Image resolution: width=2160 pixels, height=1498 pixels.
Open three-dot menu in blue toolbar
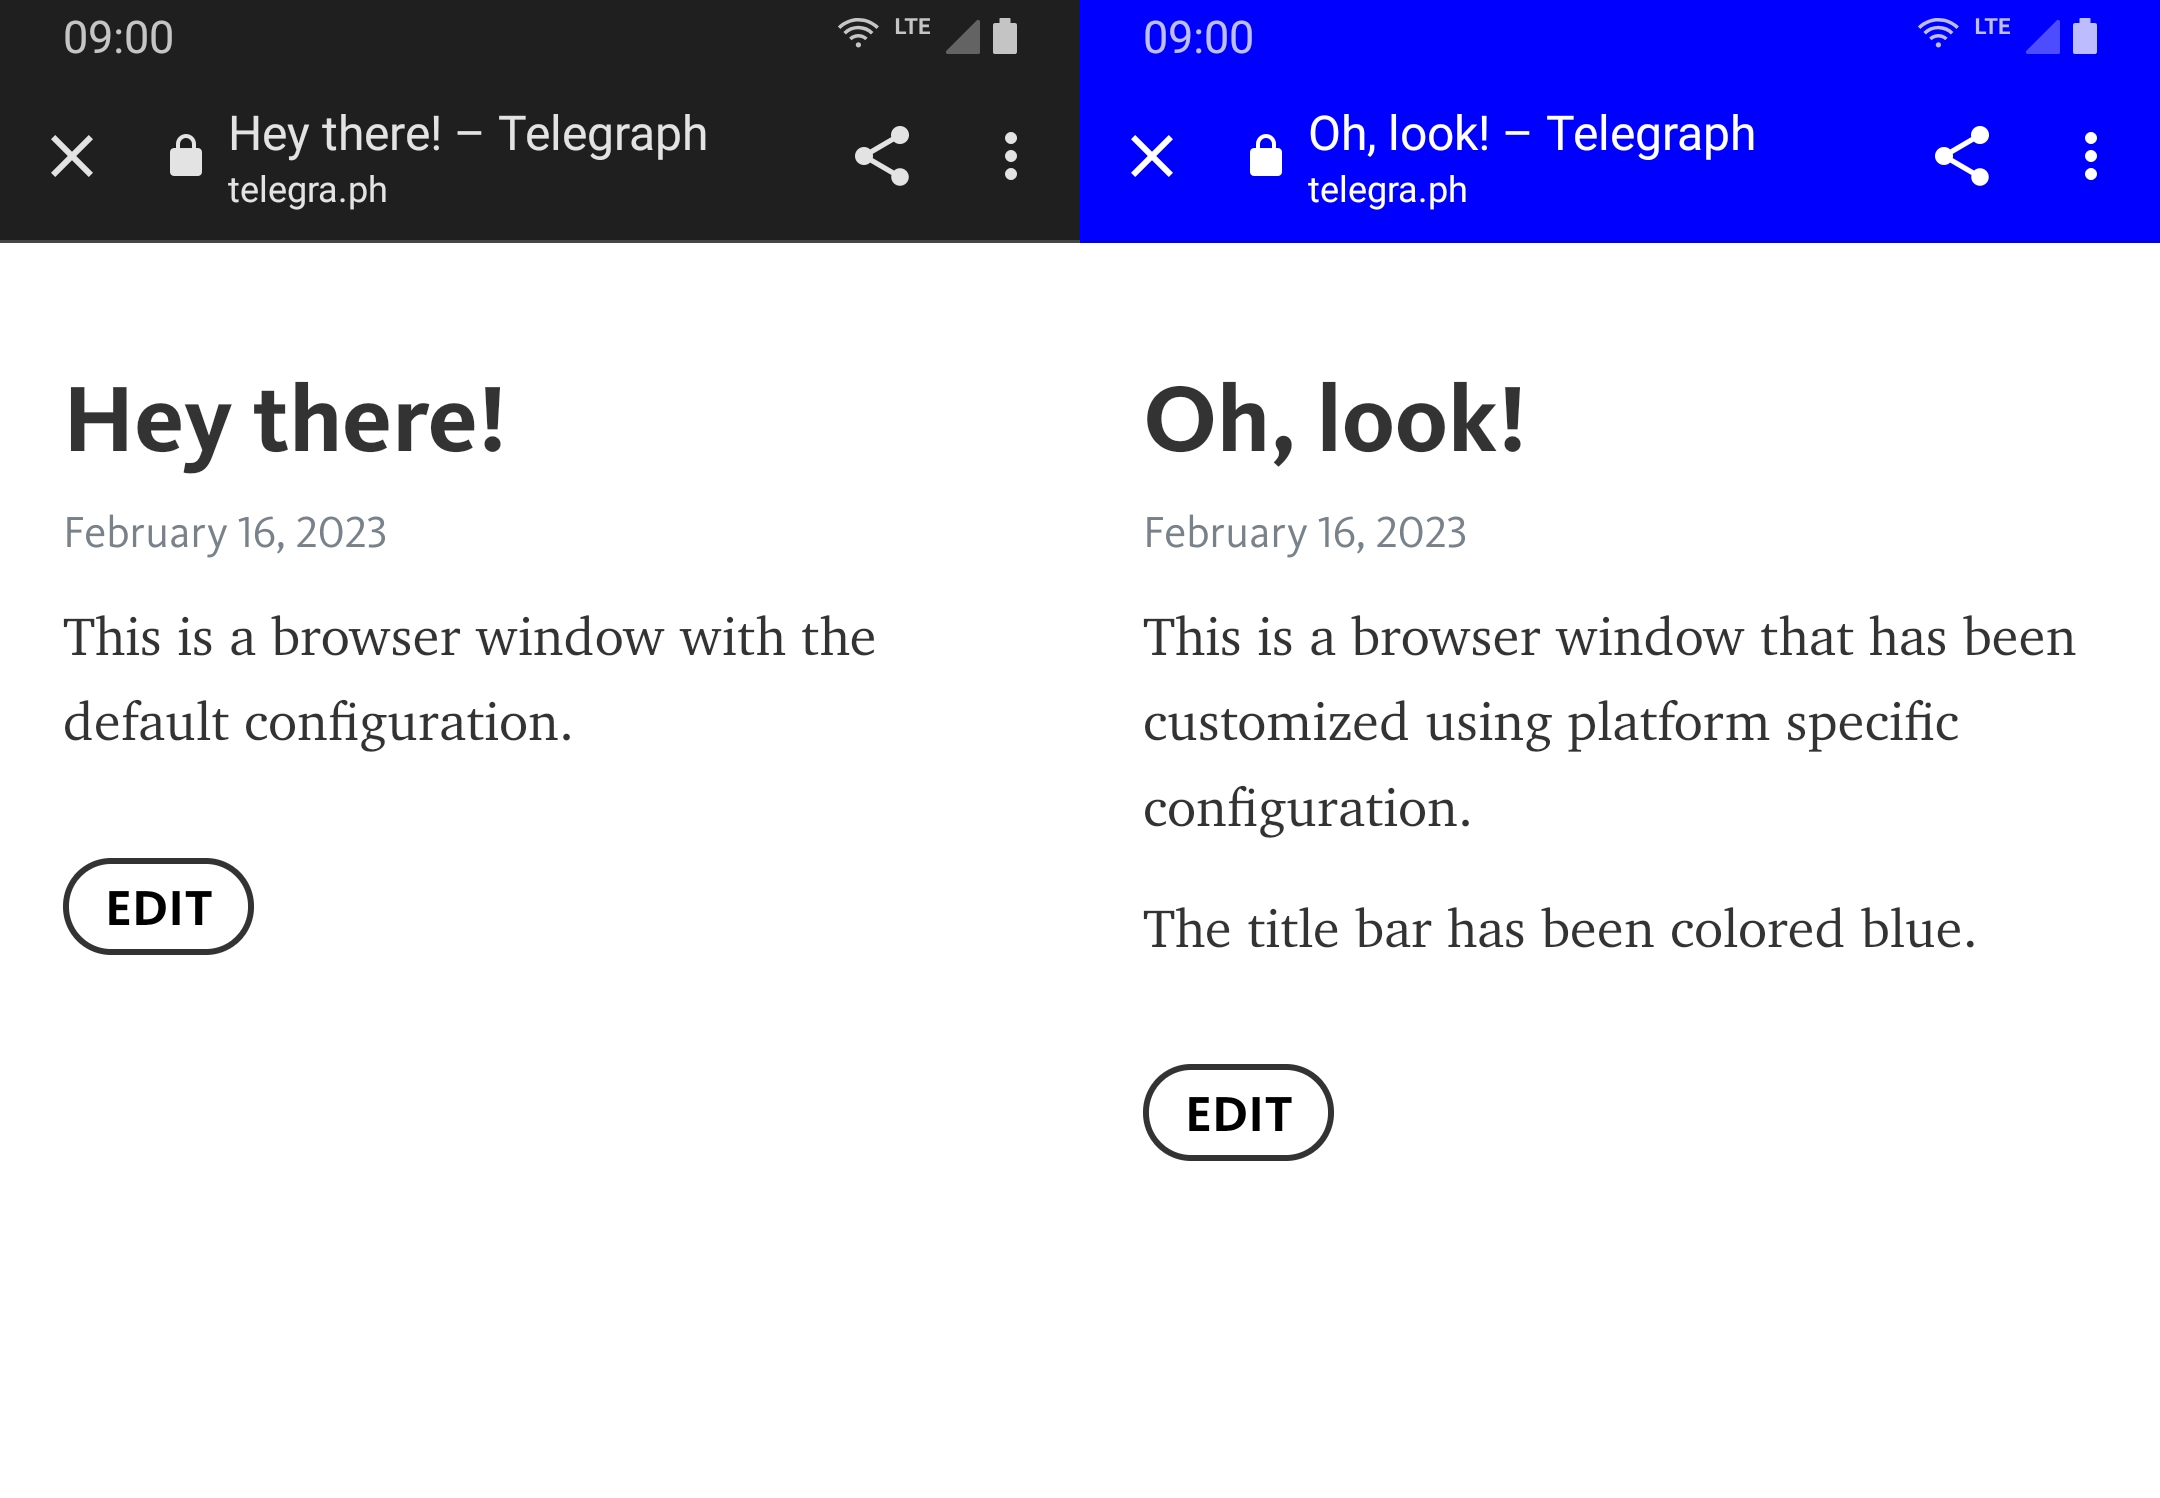point(2090,156)
